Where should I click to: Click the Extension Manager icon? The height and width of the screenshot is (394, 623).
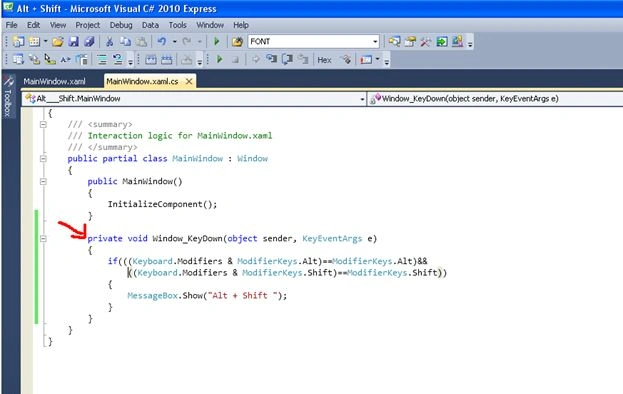coord(457,41)
